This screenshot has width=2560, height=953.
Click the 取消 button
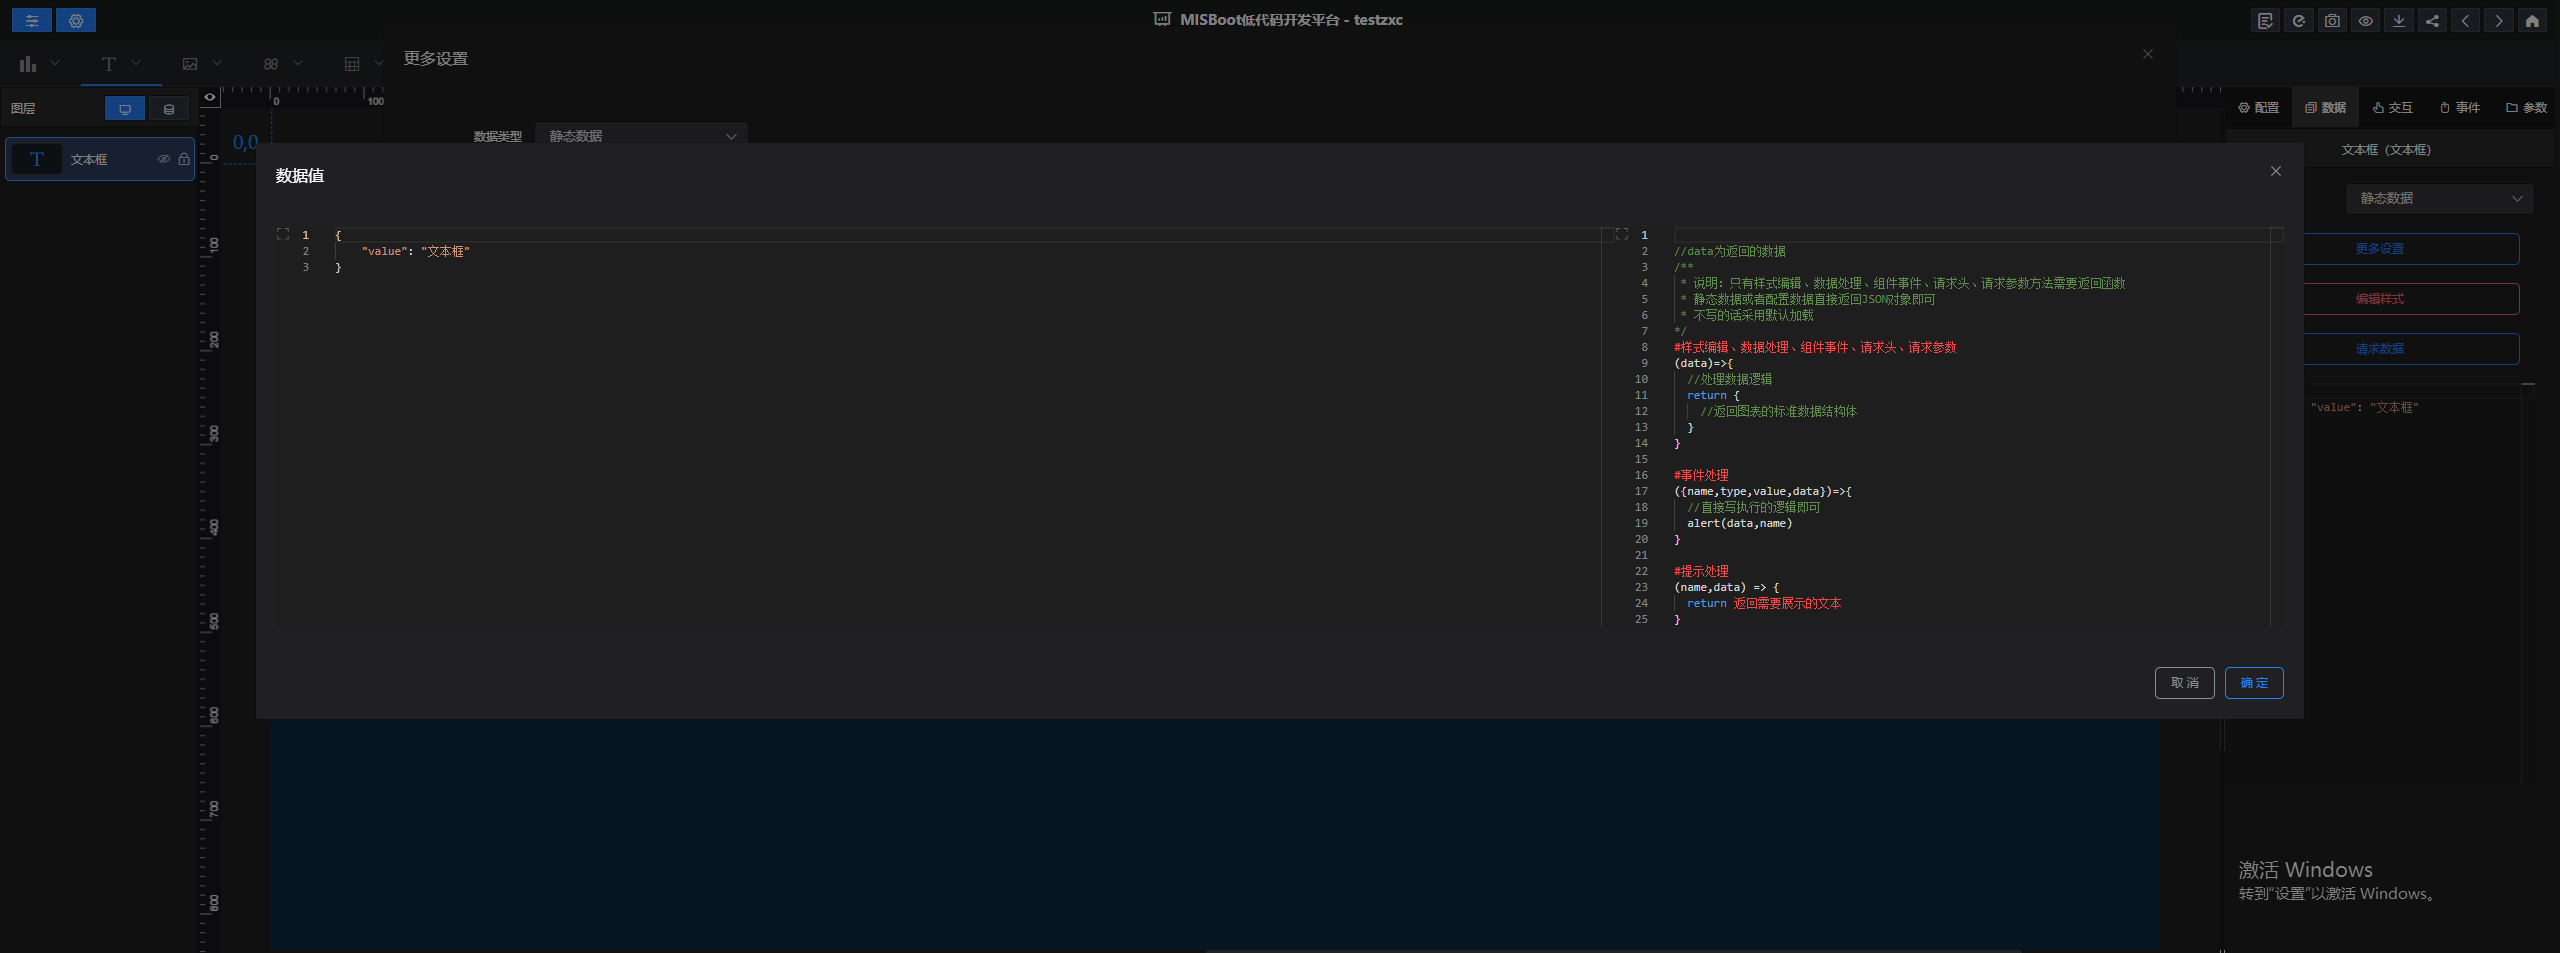coord(2185,683)
